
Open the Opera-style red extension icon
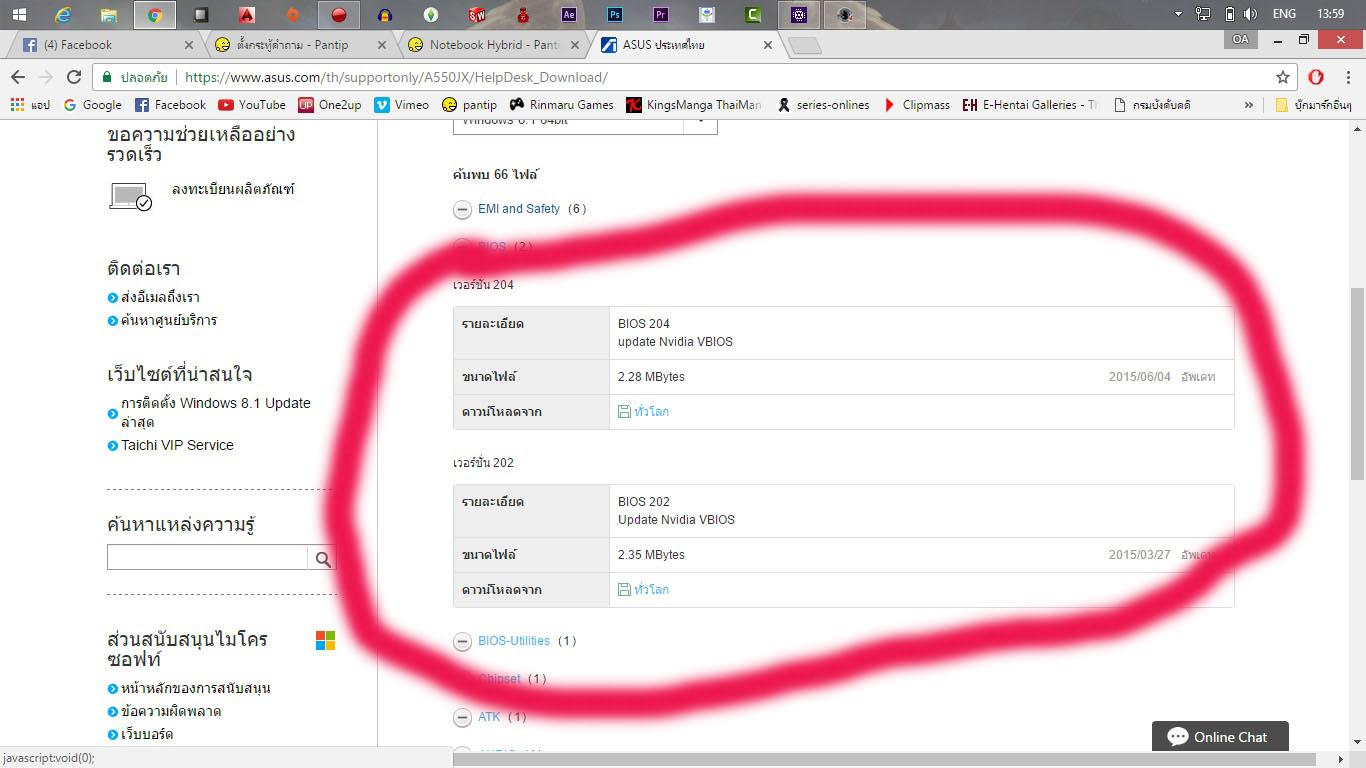[x=1316, y=77]
